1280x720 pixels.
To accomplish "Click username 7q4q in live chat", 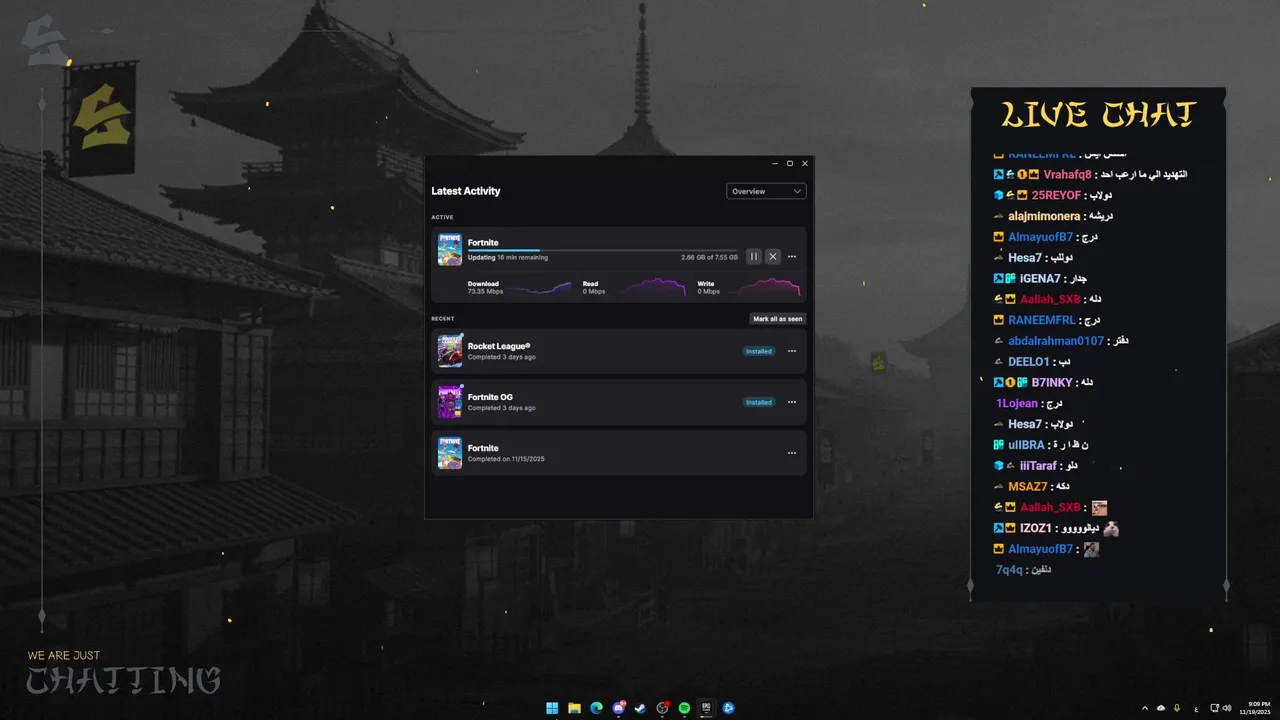I will pos(1010,570).
